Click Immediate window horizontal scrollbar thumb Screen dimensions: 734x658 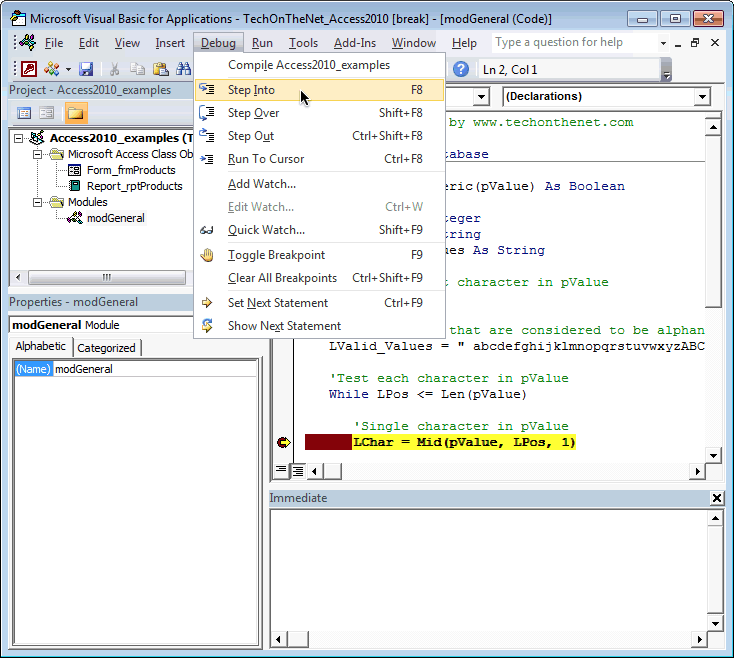pyautogui.click(x=298, y=639)
